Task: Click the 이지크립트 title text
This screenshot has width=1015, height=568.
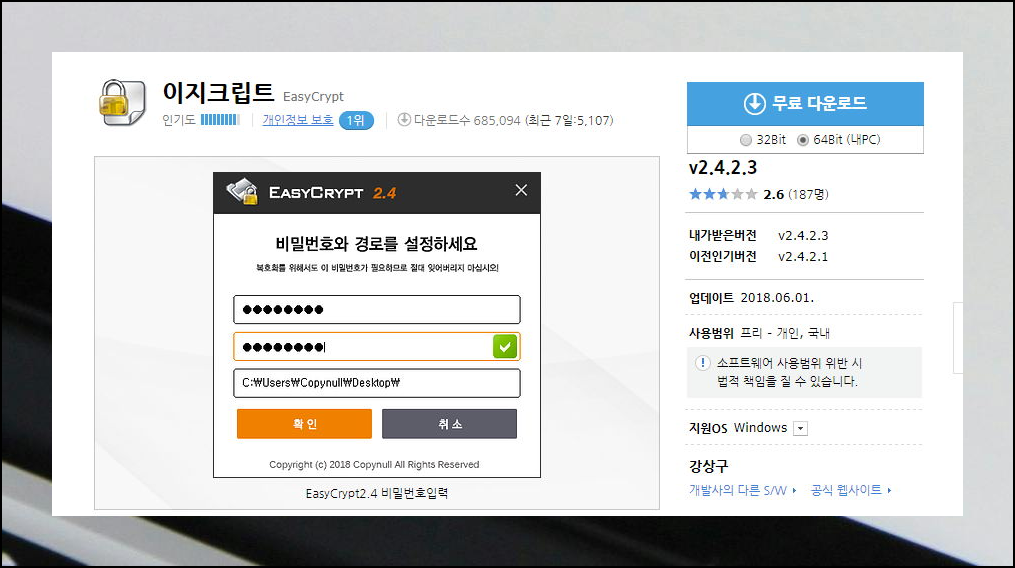Action: coord(218,93)
